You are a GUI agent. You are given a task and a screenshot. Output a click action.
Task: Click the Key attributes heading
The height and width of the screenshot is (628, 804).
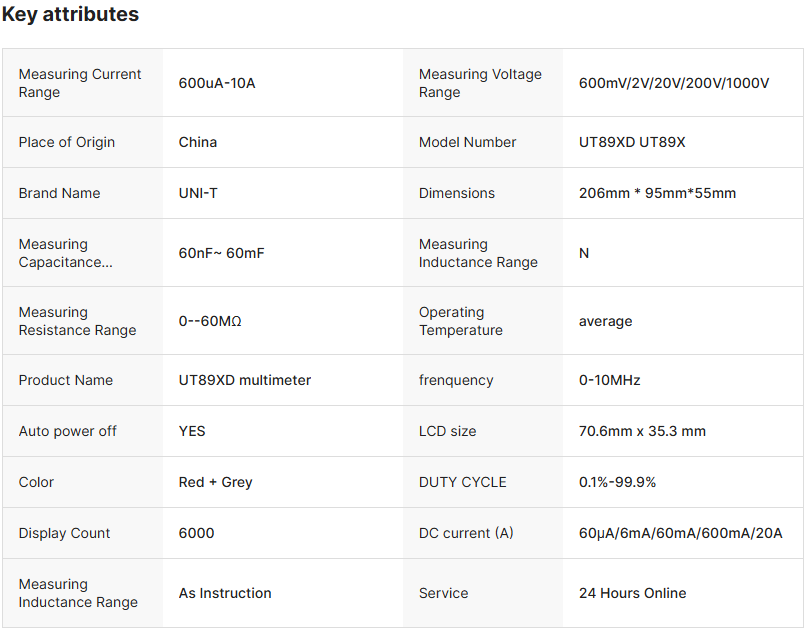click(x=70, y=15)
